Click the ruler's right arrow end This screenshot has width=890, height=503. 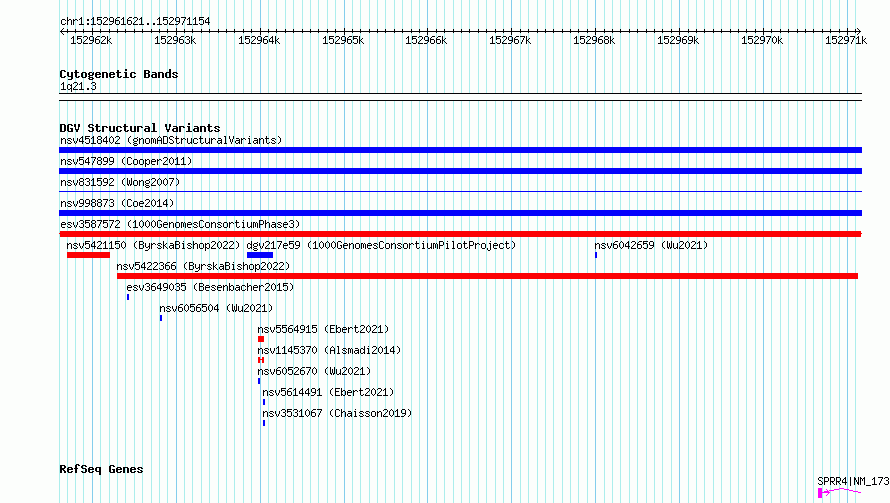tap(858, 31)
